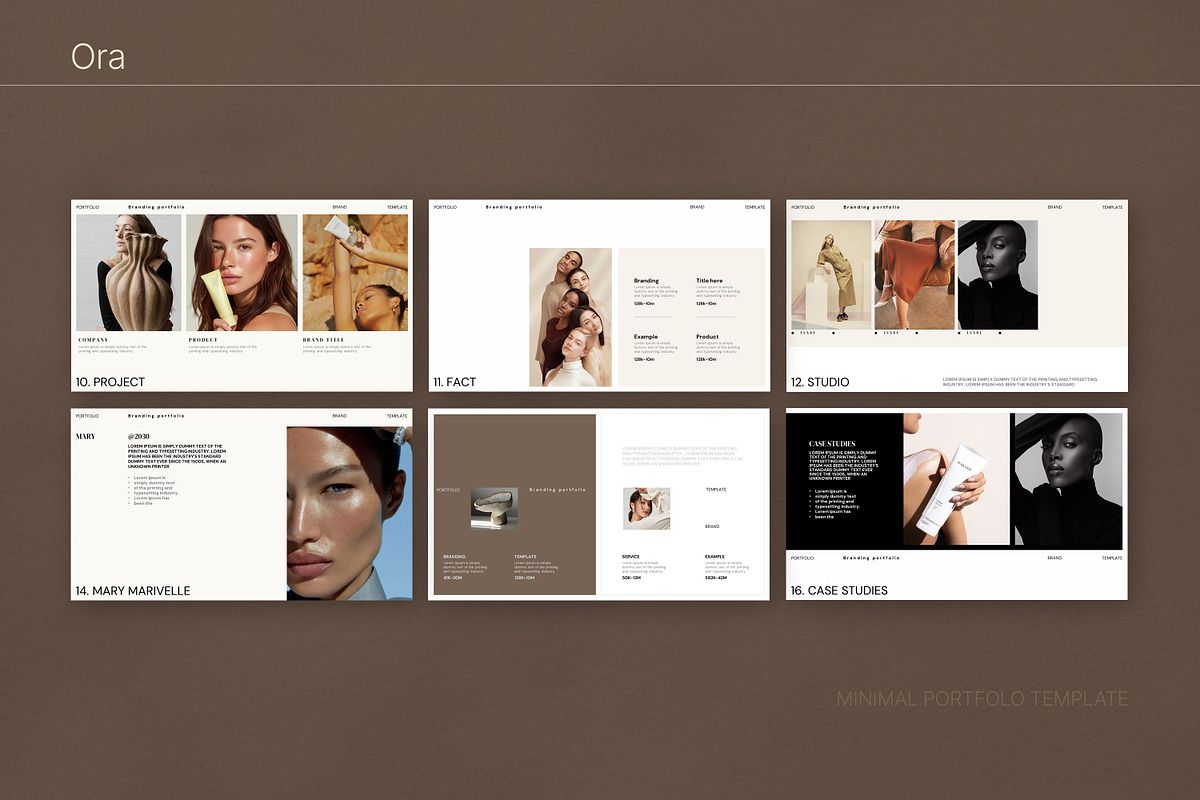Screen dimensions: 1200x800
Task: Select the woman in white hat photo
Action: click(x=646, y=508)
